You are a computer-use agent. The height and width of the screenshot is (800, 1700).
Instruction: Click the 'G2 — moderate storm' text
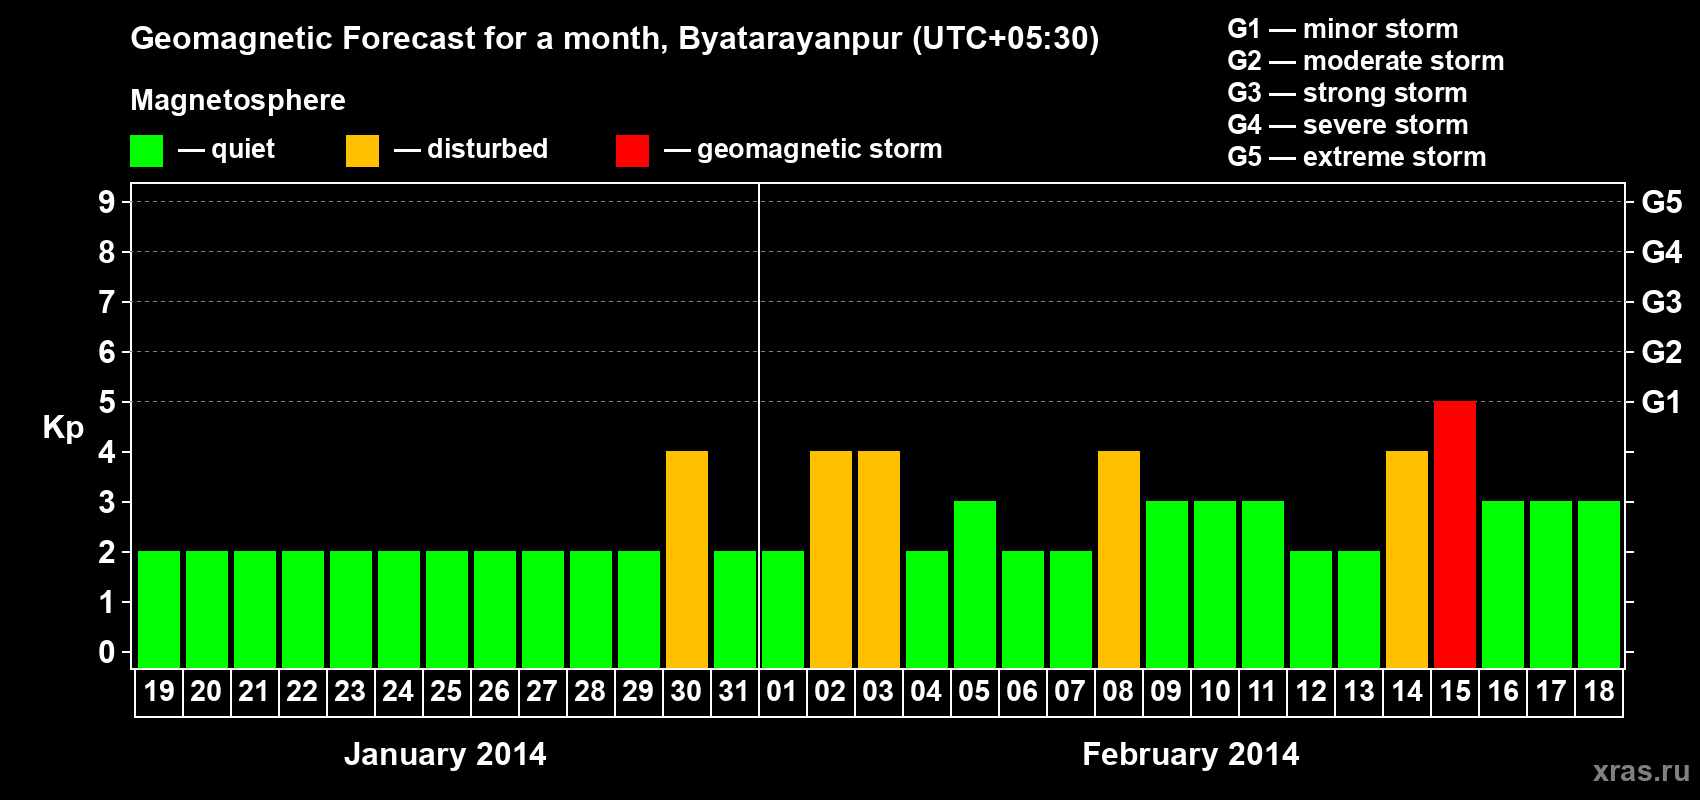point(1366,61)
